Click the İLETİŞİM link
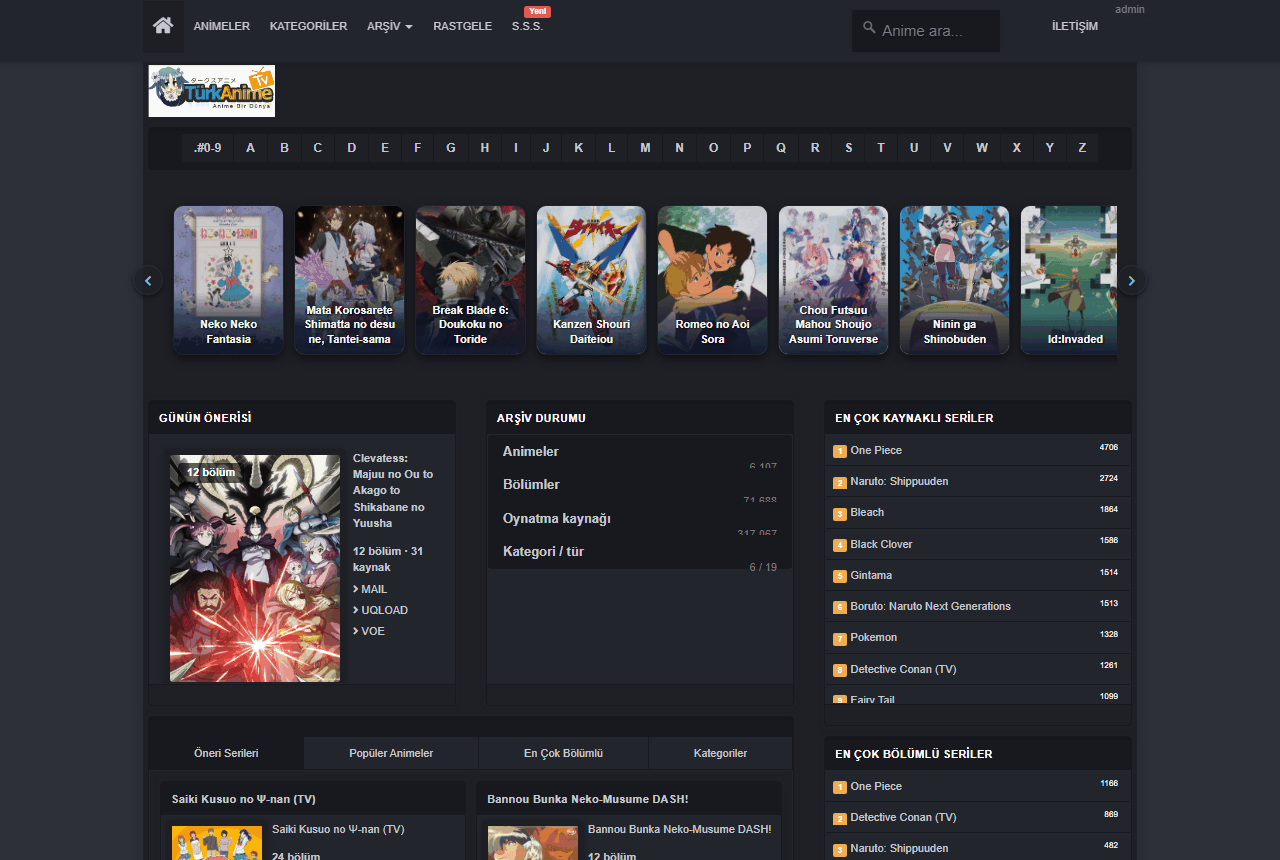This screenshot has width=1280, height=860. pos(1075,26)
